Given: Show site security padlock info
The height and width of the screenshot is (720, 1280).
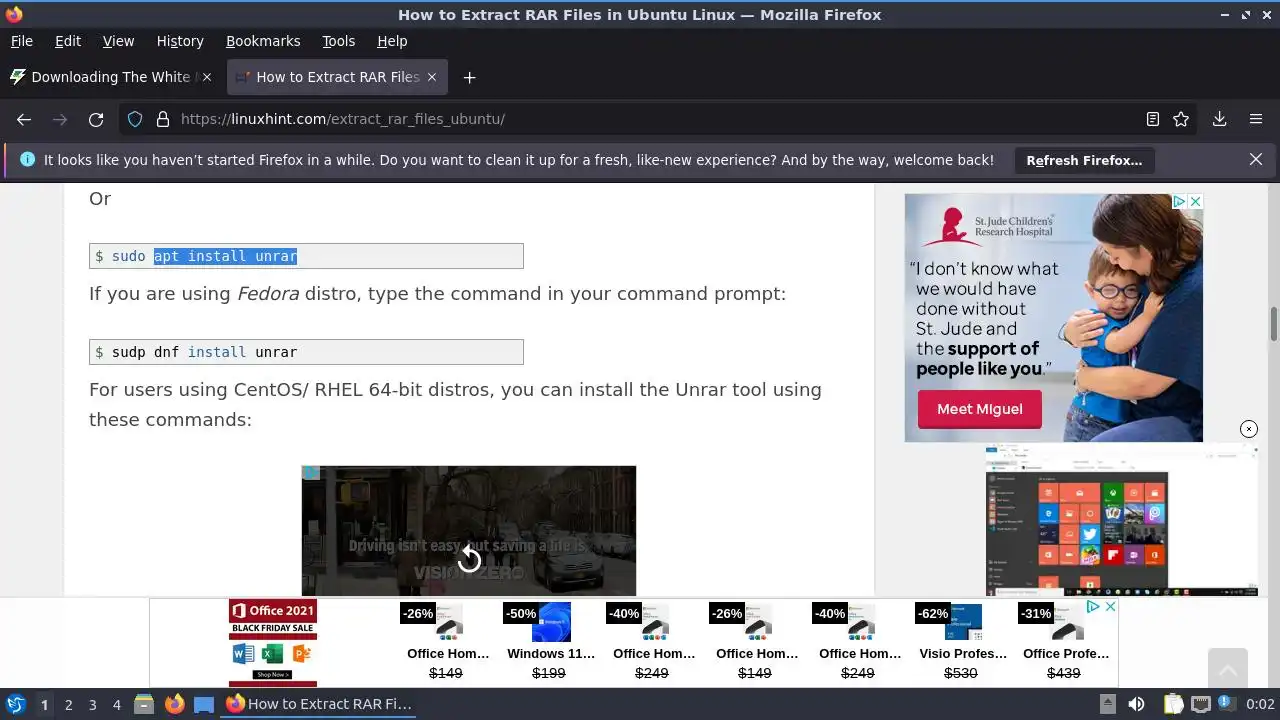Looking at the screenshot, I should pyautogui.click(x=162, y=119).
